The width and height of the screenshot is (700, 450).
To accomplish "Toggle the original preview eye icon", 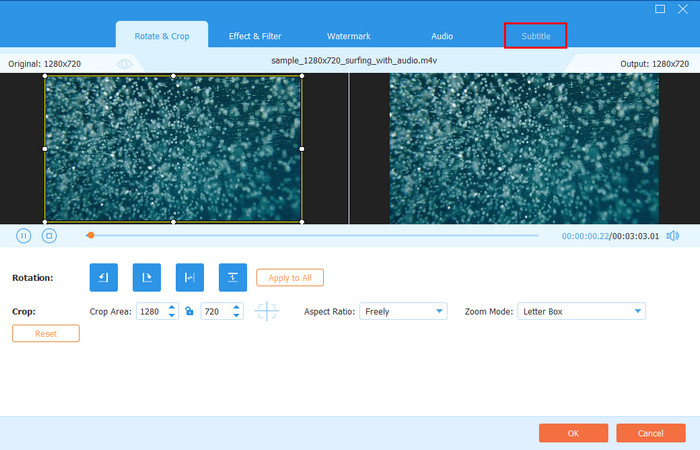I will point(125,63).
